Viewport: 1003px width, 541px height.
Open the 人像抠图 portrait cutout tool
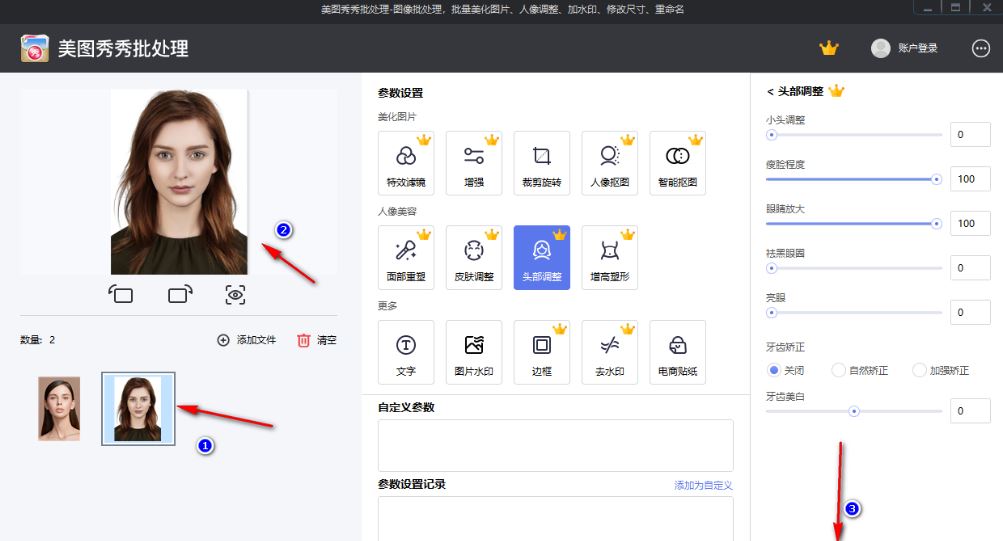coord(609,163)
